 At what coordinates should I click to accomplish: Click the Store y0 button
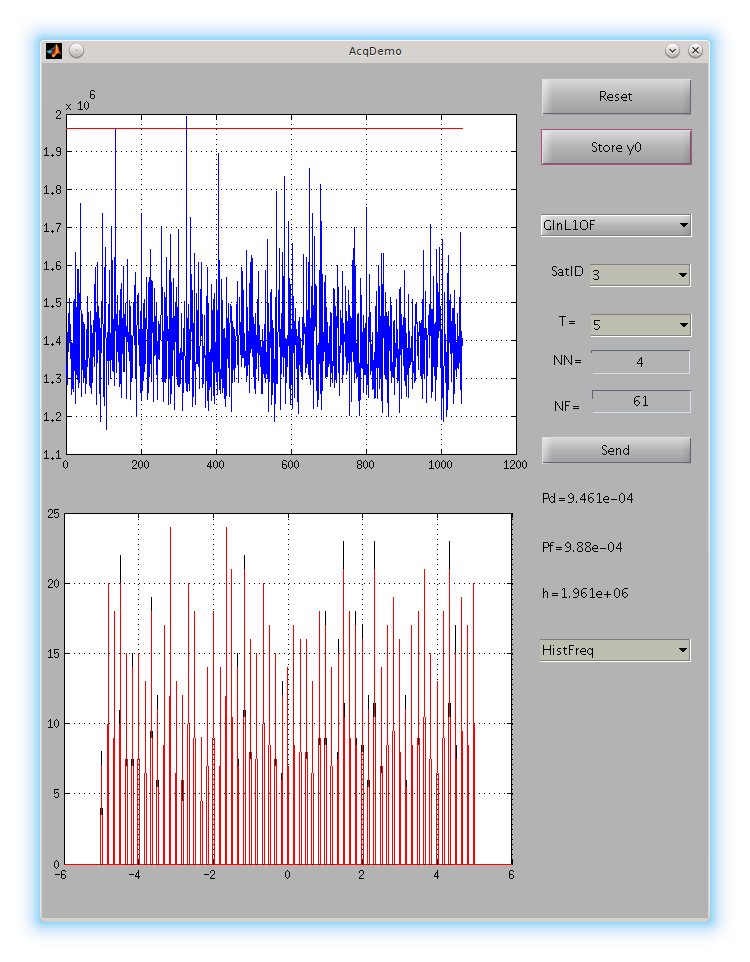616,147
